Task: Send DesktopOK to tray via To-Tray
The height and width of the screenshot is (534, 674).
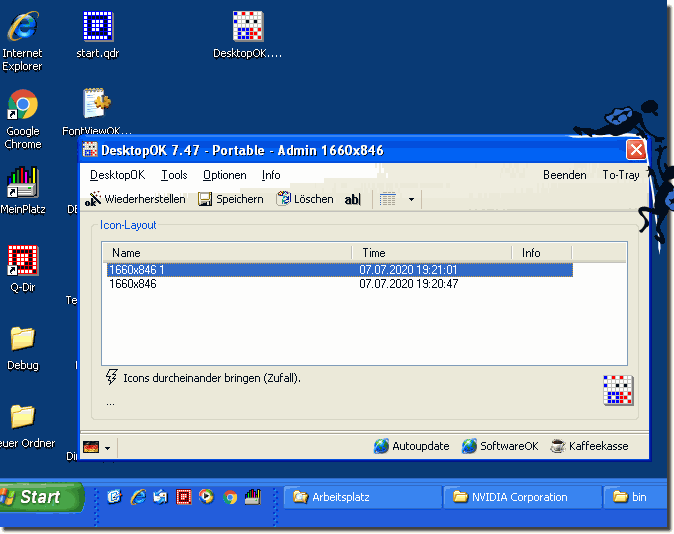Action: pos(621,175)
